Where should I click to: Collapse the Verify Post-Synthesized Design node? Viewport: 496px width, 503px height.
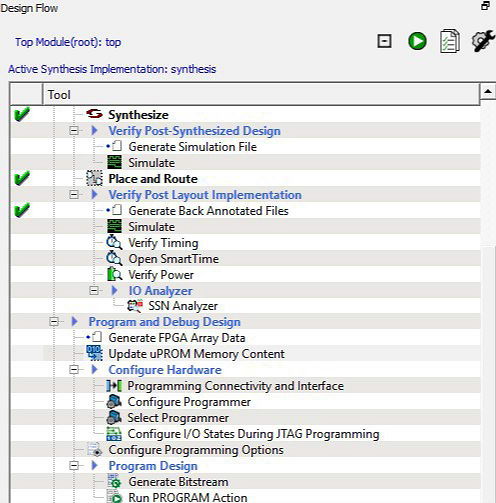pyautogui.click(x=74, y=131)
